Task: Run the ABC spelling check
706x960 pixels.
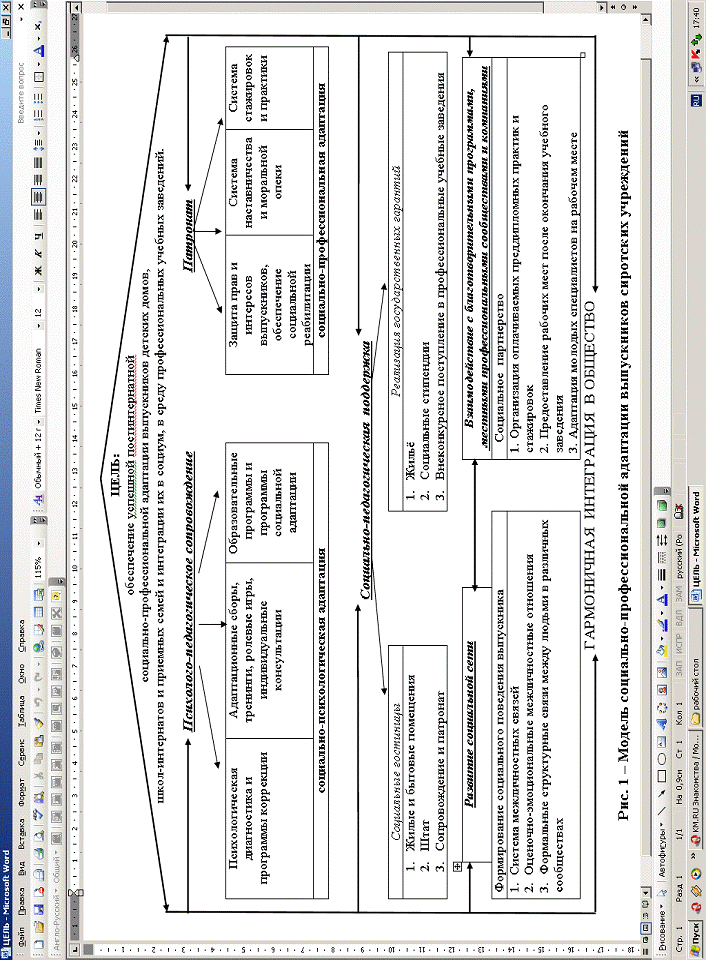Action: pyautogui.click(x=39, y=815)
